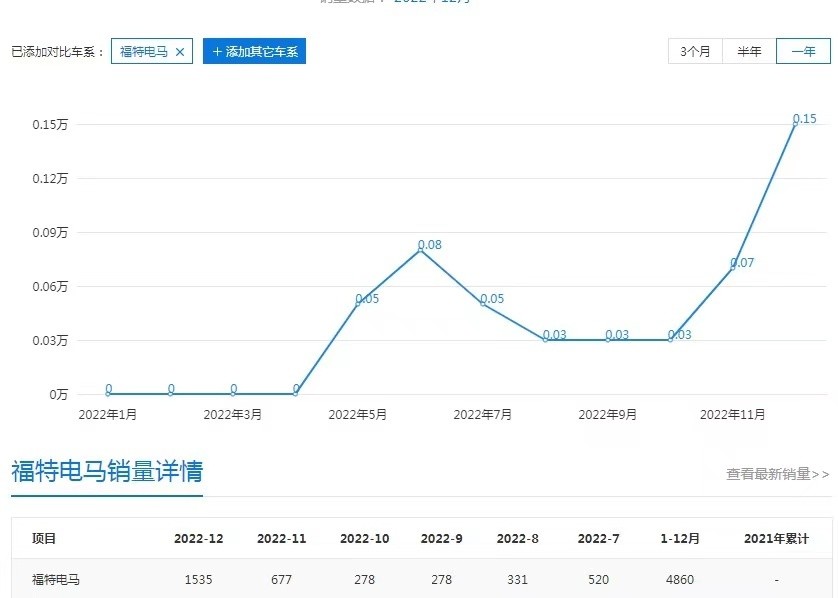Click the 520 sales value cell
The width and height of the screenshot is (838, 598).
tap(598, 579)
